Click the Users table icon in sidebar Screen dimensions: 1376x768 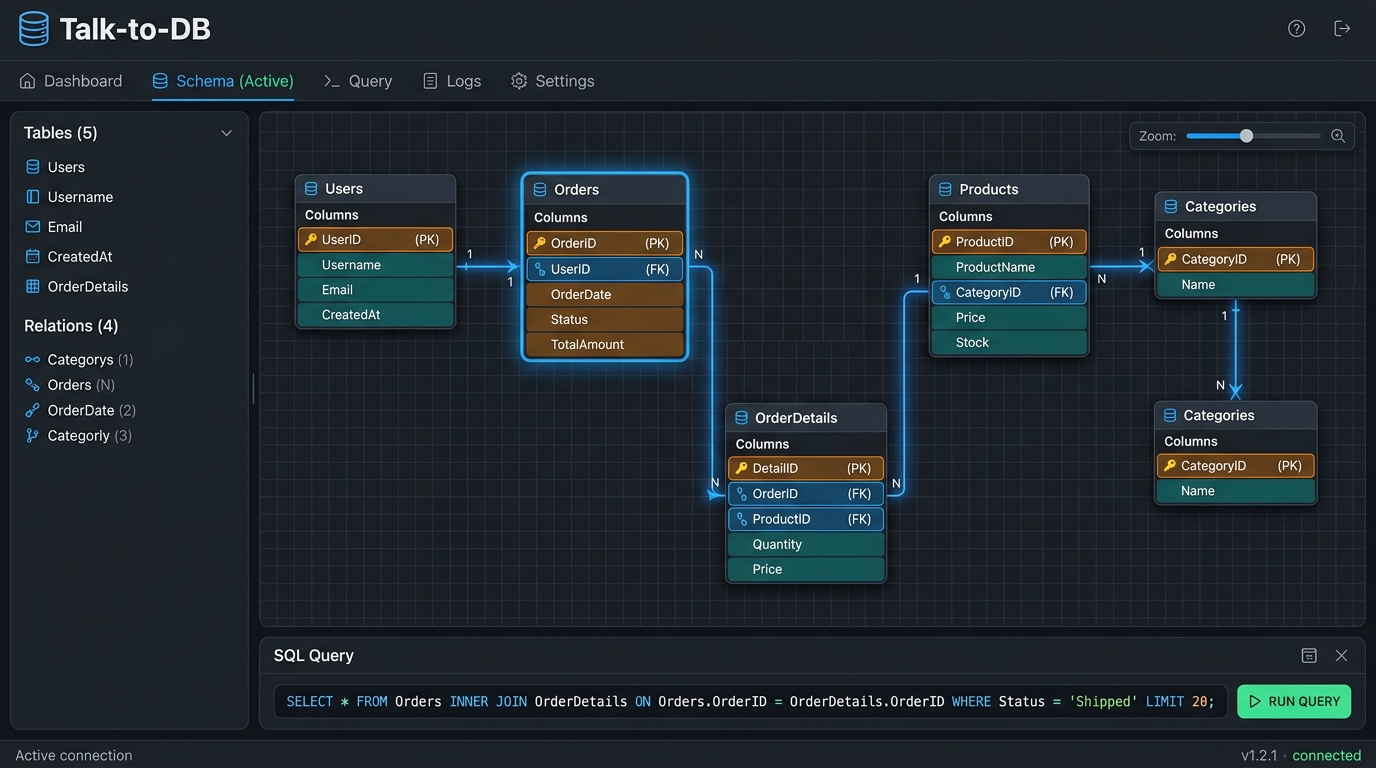tap(33, 167)
